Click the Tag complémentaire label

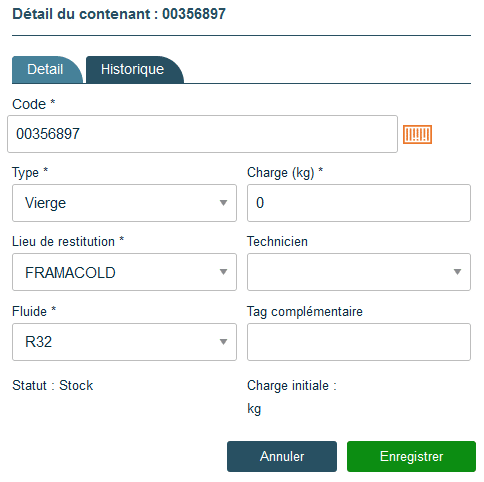[305, 312]
